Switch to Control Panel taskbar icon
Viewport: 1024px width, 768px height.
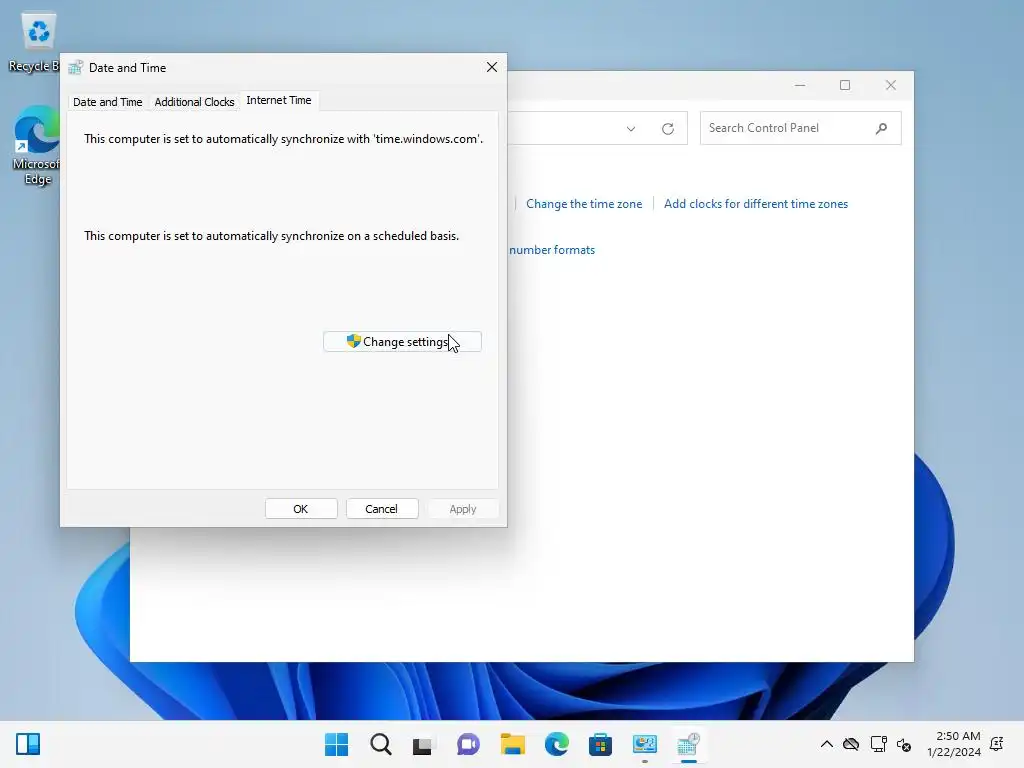coord(645,744)
